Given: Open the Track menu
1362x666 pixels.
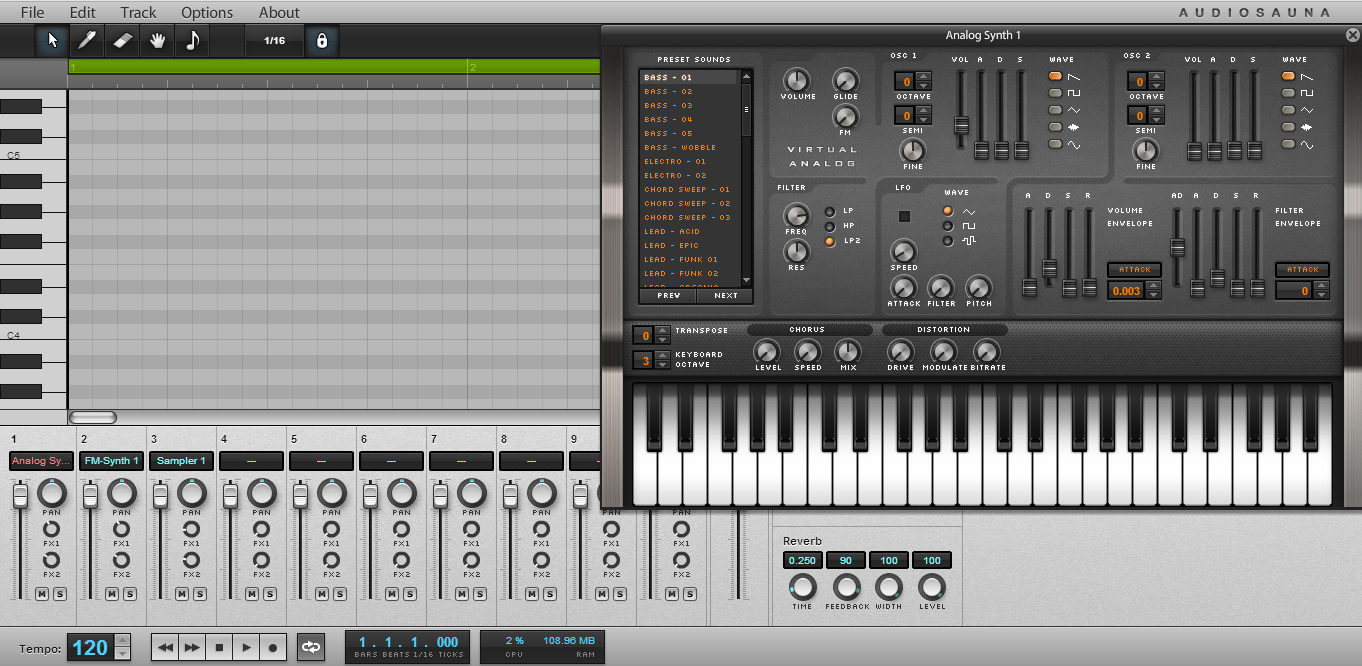Looking at the screenshot, I should (138, 13).
